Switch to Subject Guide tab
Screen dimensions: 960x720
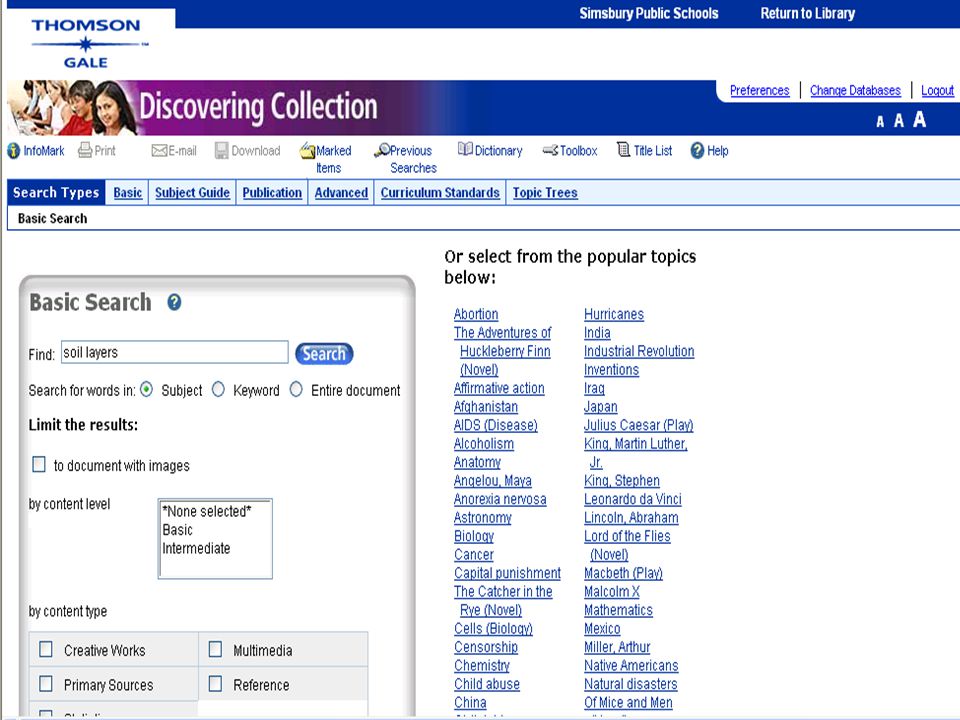pyautogui.click(x=192, y=193)
